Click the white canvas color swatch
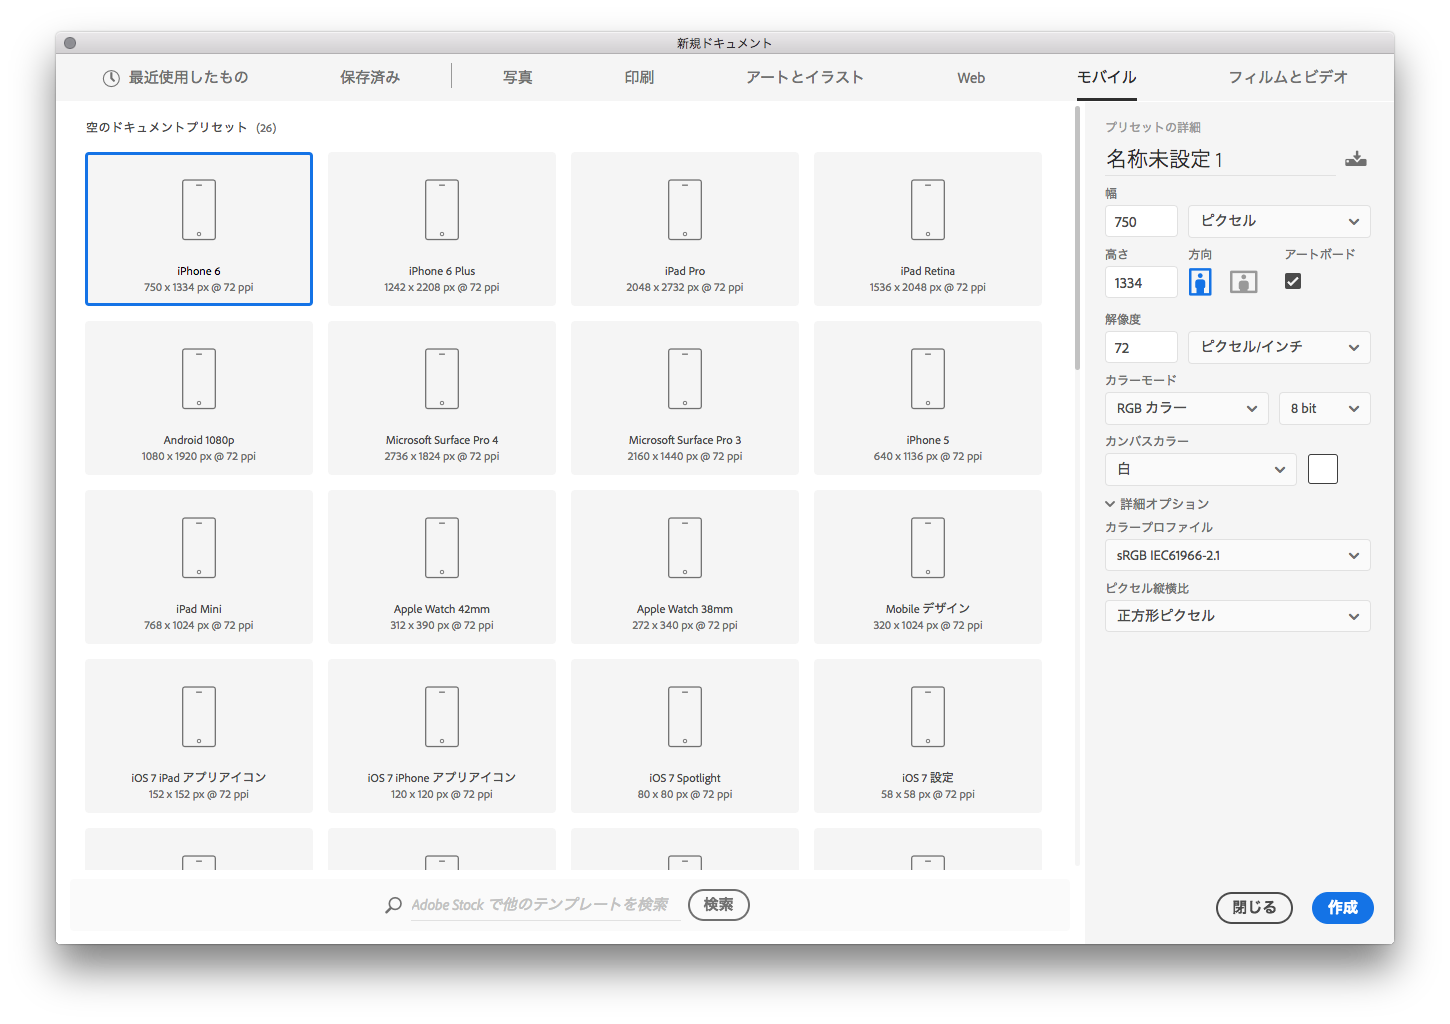The width and height of the screenshot is (1450, 1024). click(1322, 468)
